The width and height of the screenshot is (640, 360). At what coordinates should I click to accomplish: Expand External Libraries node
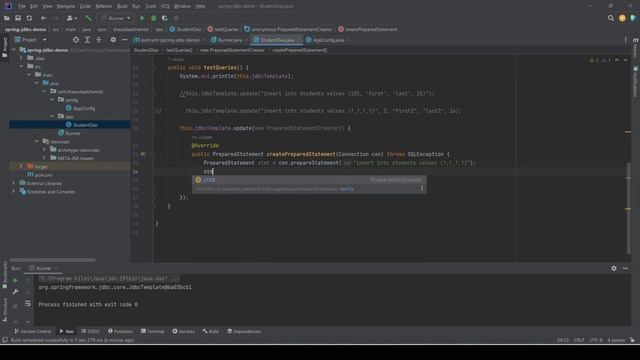pos(14,183)
